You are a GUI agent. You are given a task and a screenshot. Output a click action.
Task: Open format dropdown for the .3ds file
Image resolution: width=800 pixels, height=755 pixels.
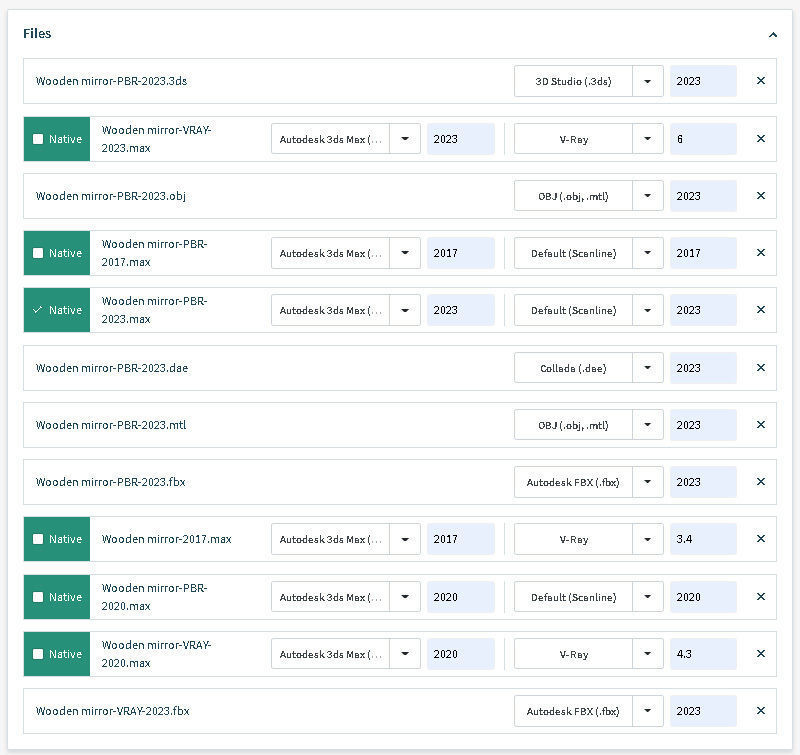(648, 81)
